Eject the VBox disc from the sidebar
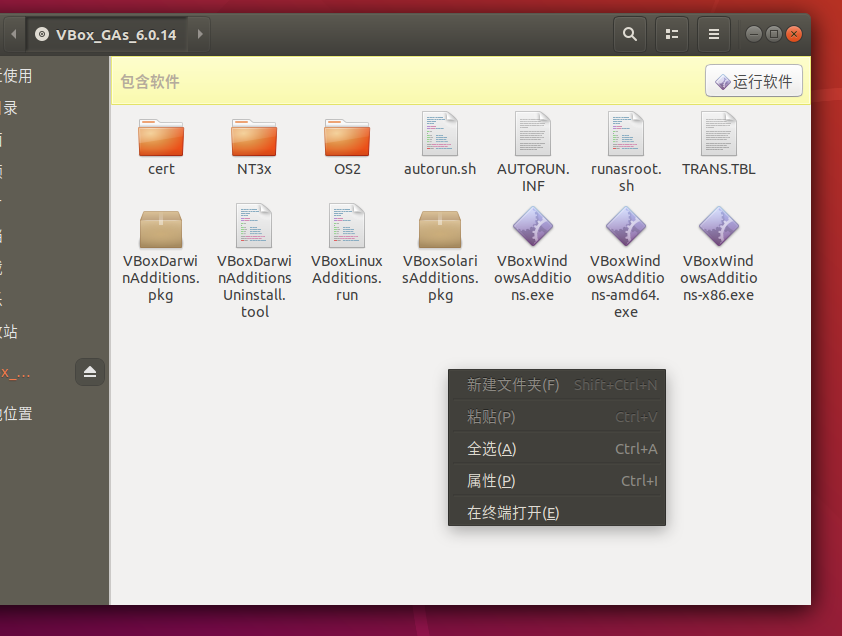 (x=90, y=372)
